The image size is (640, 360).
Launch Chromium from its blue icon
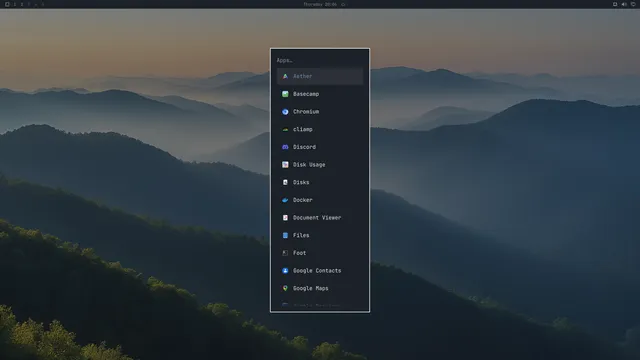click(x=285, y=111)
